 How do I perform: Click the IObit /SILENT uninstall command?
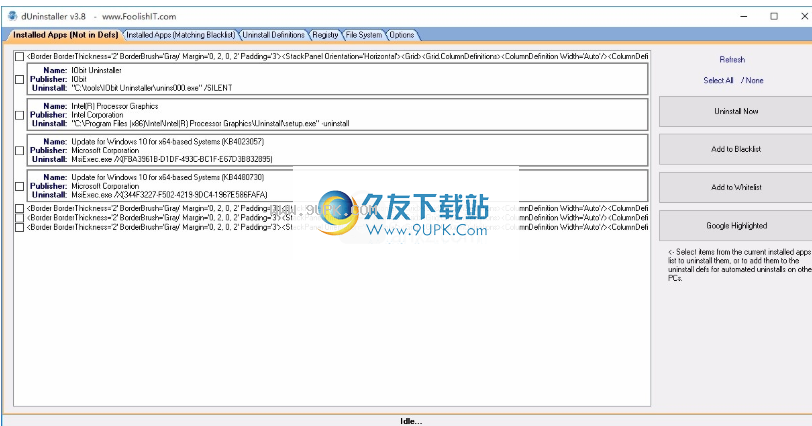point(152,88)
